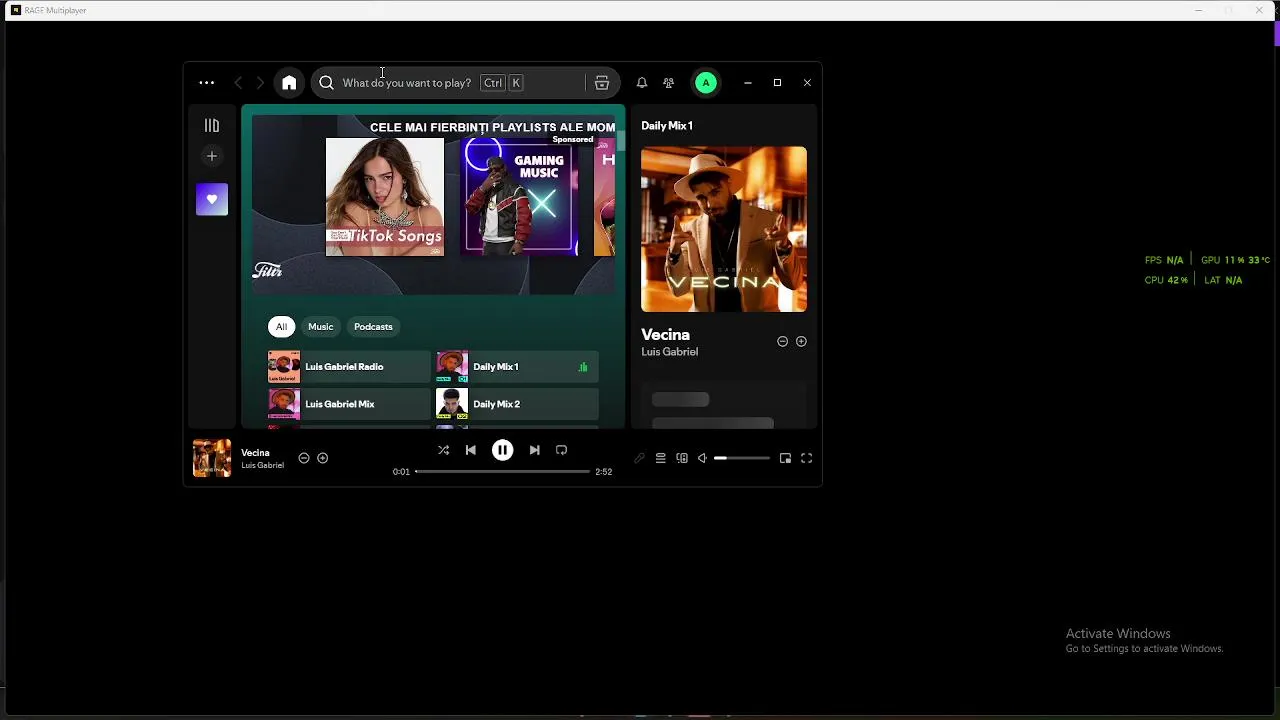The width and height of the screenshot is (1280, 720).
Task: Toggle shuffle
Action: pyautogui.click(x=443, y=450)
